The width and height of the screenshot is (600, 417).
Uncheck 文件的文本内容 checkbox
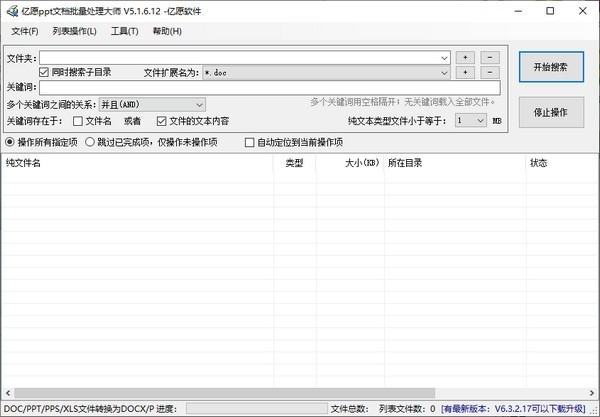(161, 121)
